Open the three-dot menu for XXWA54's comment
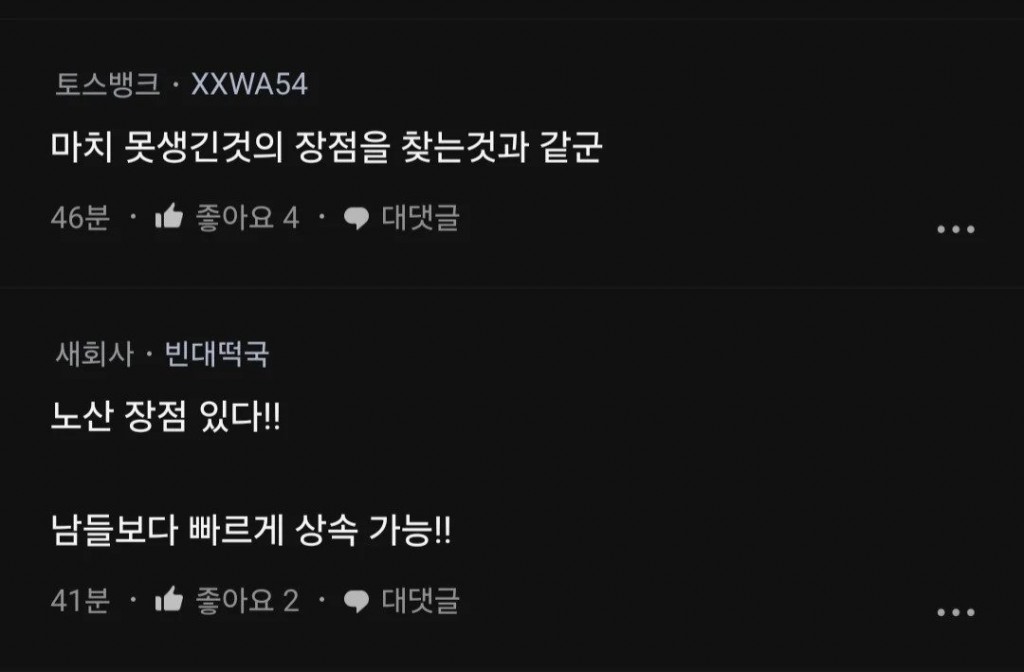Screen dimensions: 1024x672 pos(955,229)
